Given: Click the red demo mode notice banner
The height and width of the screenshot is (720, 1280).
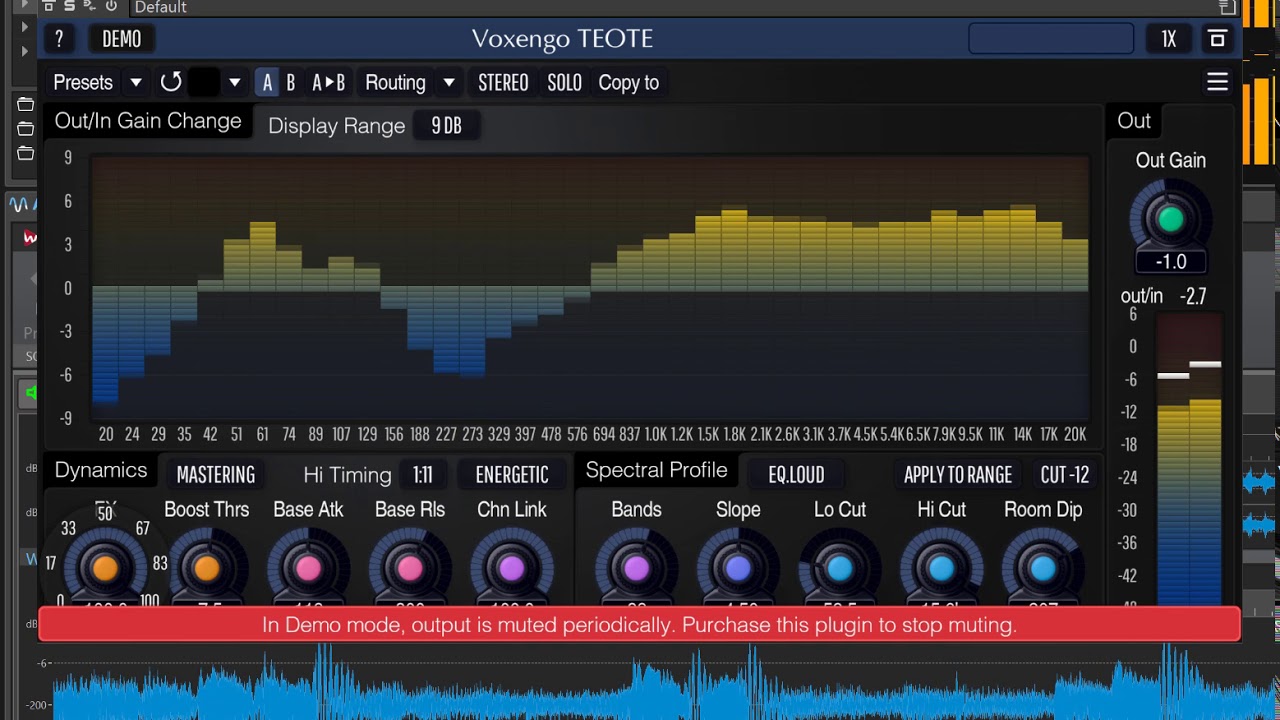Looking at the screenshot, I should click(640, 625).
